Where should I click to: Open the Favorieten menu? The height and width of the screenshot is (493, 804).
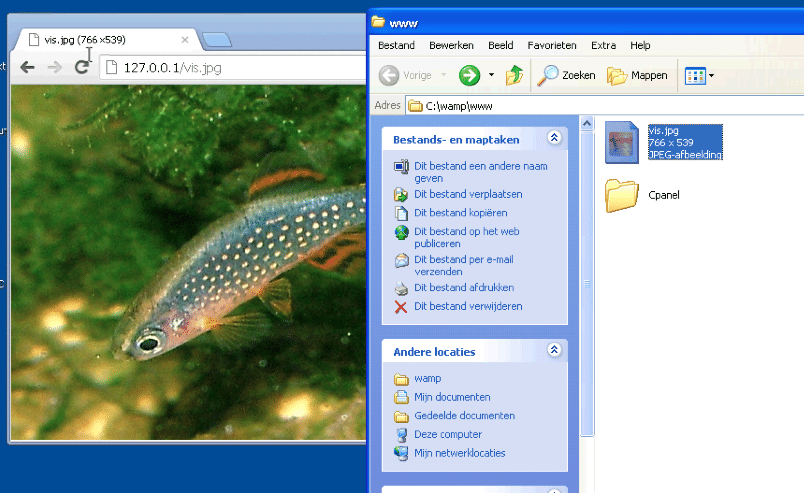tap(552, 45)
